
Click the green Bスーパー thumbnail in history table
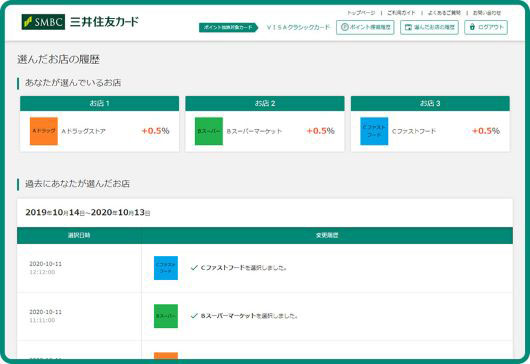(166, 316)
